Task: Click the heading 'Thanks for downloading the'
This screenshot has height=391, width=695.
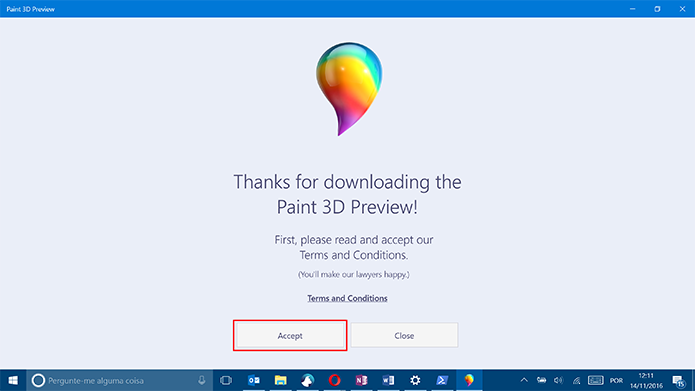Action: point(348,182)
